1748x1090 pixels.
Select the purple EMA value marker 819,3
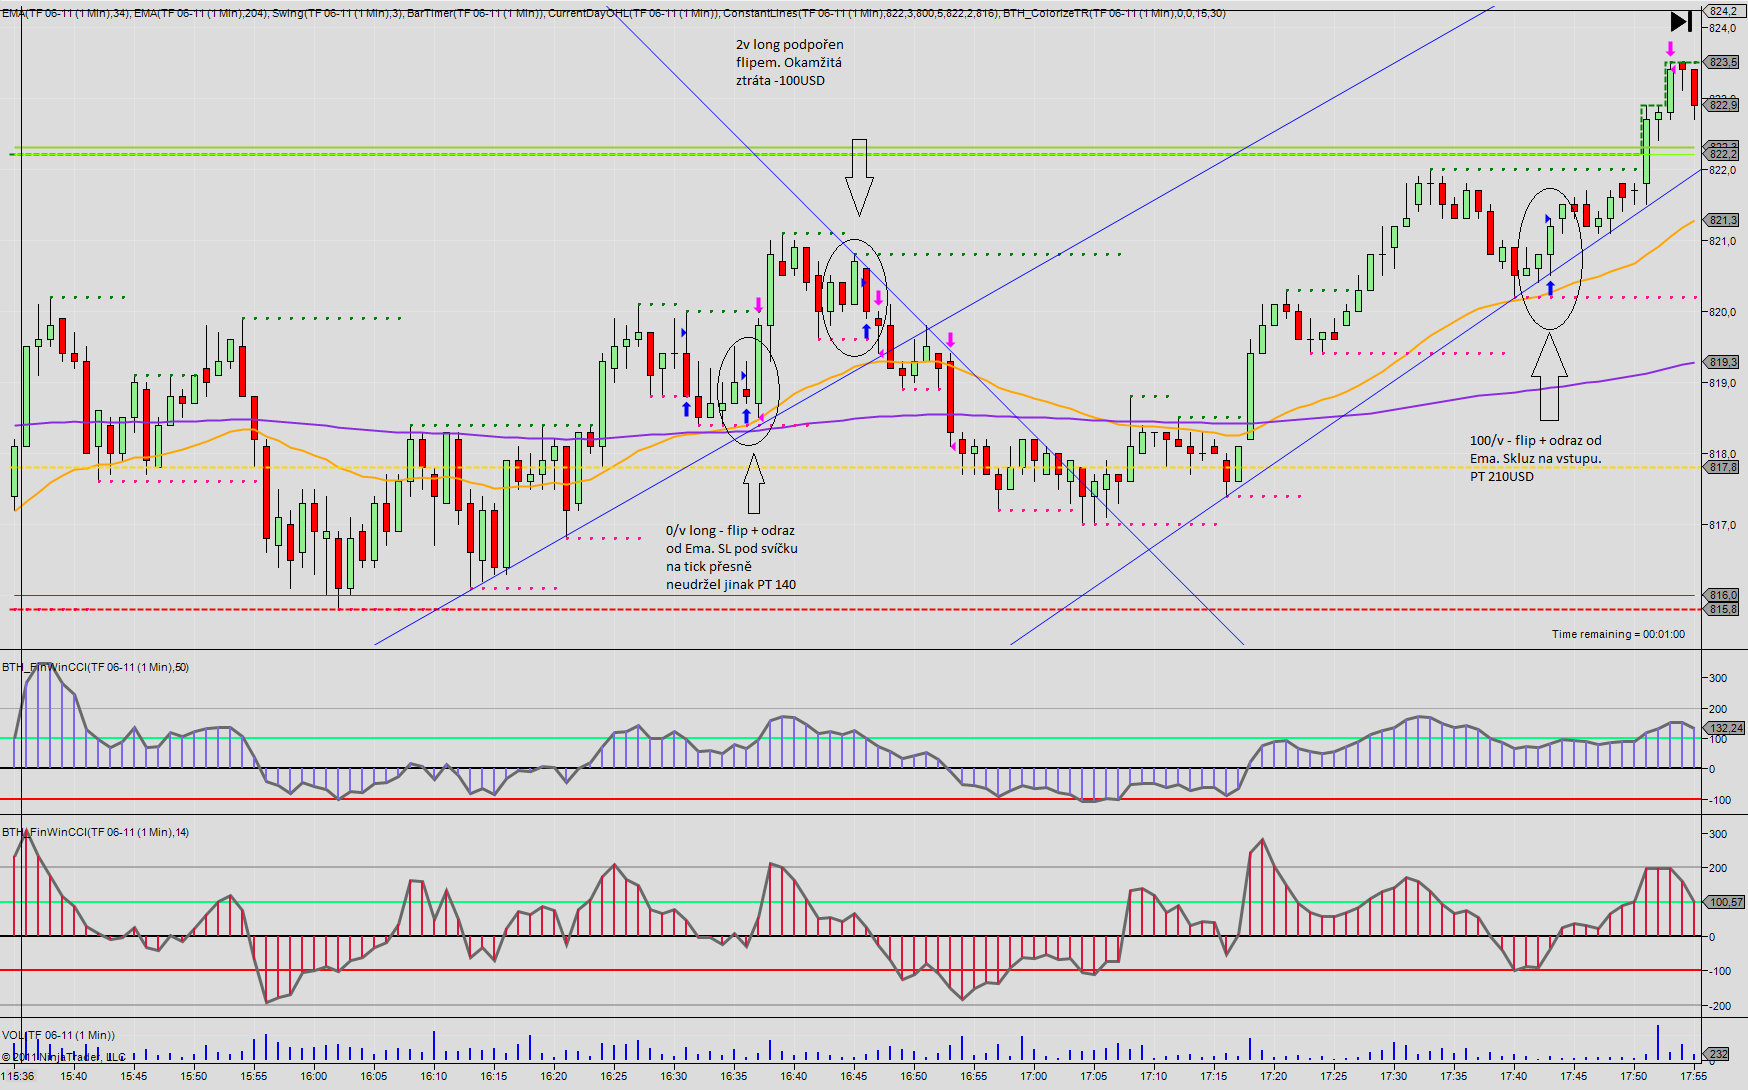1723,362
